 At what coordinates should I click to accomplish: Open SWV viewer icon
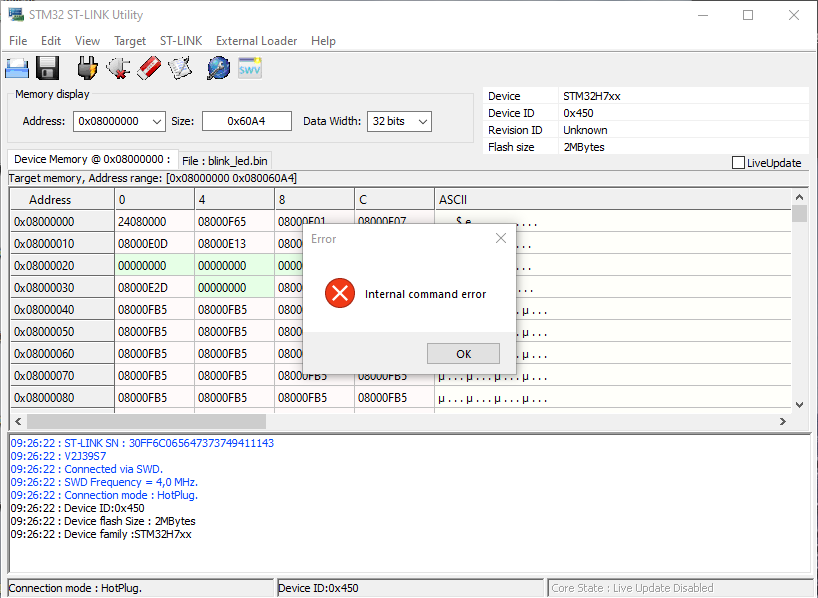[250, 68]
